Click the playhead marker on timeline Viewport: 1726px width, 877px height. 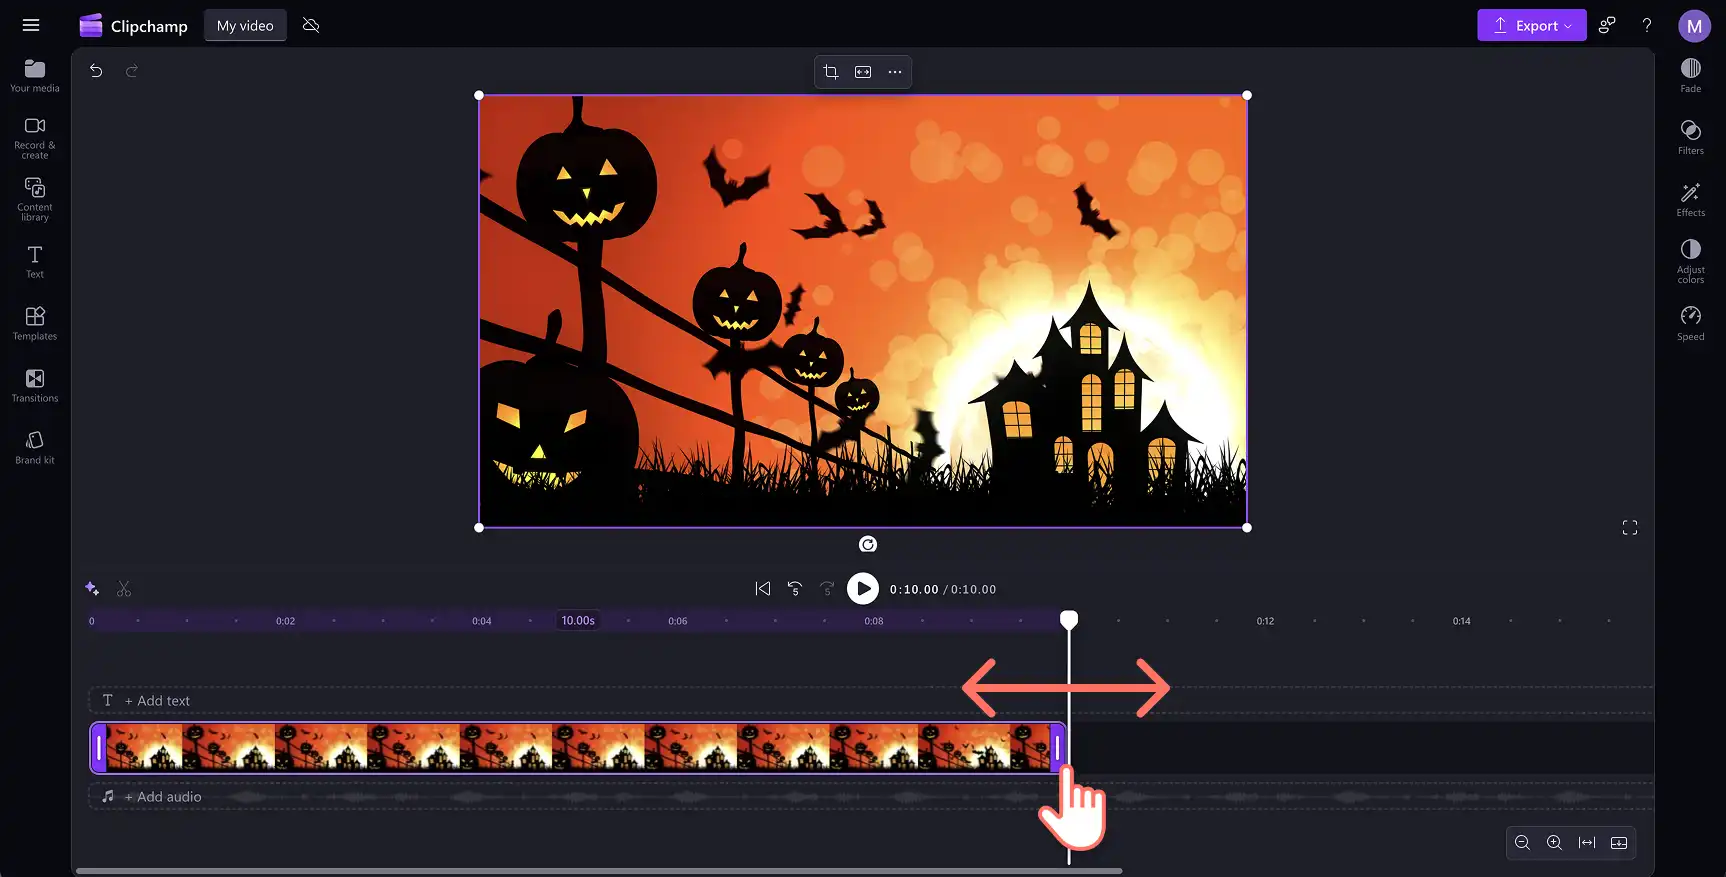tap(1069, 620)
